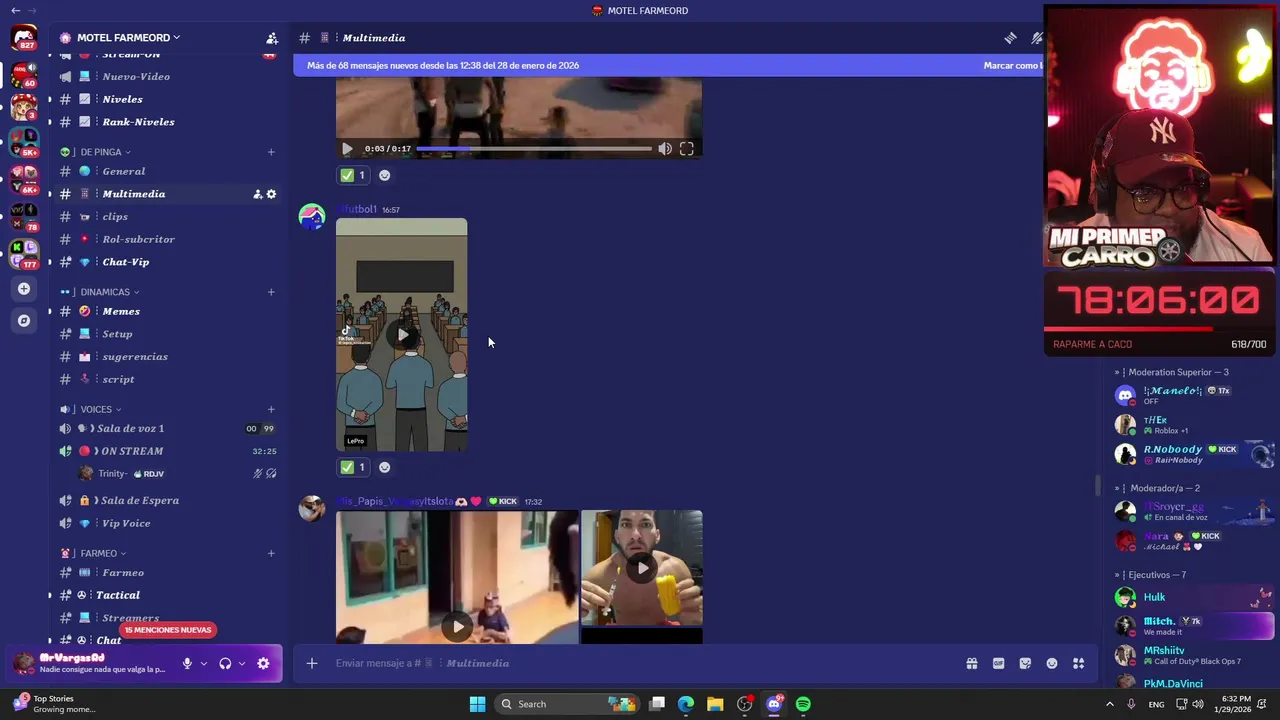
Task: Open the gift icon in message bar
Action: (x=971, y=663)
